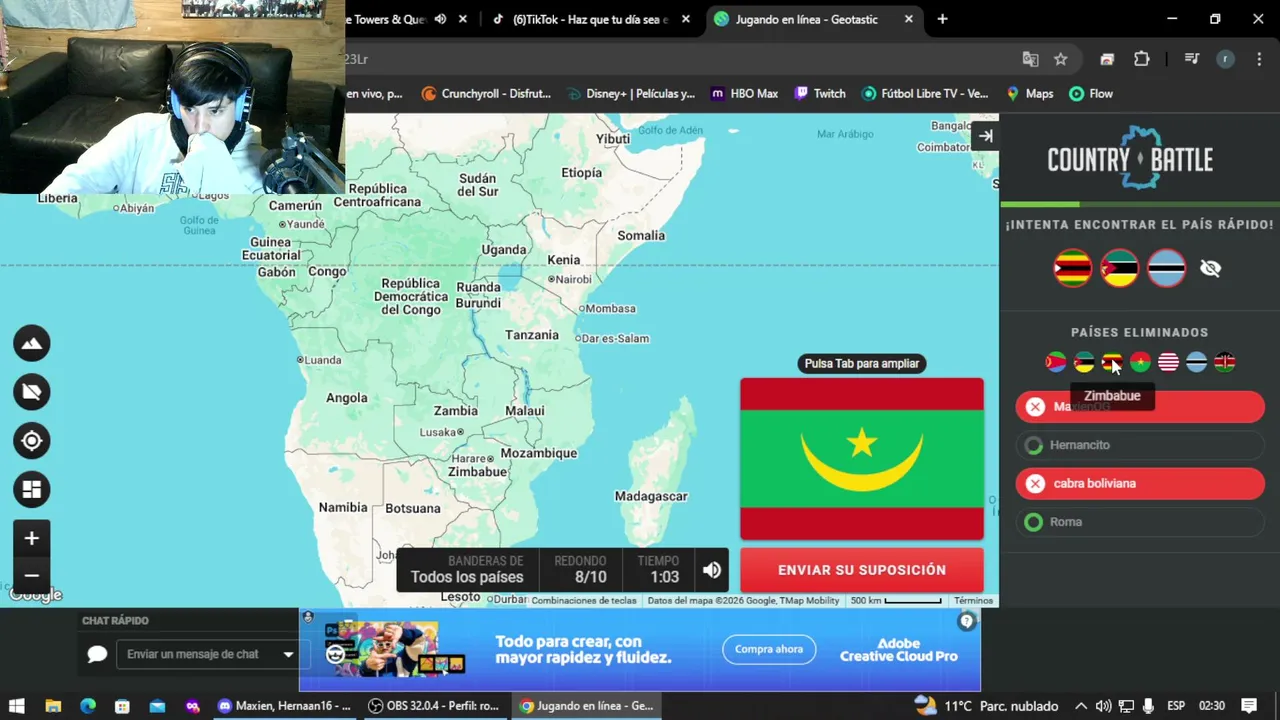The height and width of the screenshot is (720, 1280).
Task: Open Maps bookmark
Action: [1029, 94]
